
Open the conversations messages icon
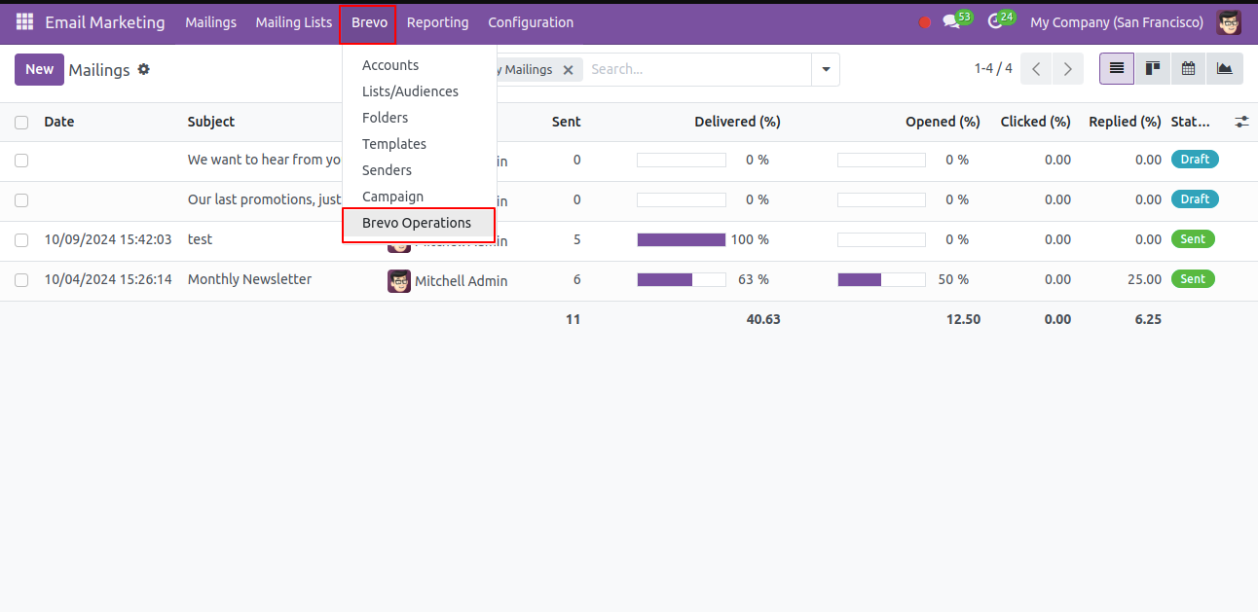950,22
